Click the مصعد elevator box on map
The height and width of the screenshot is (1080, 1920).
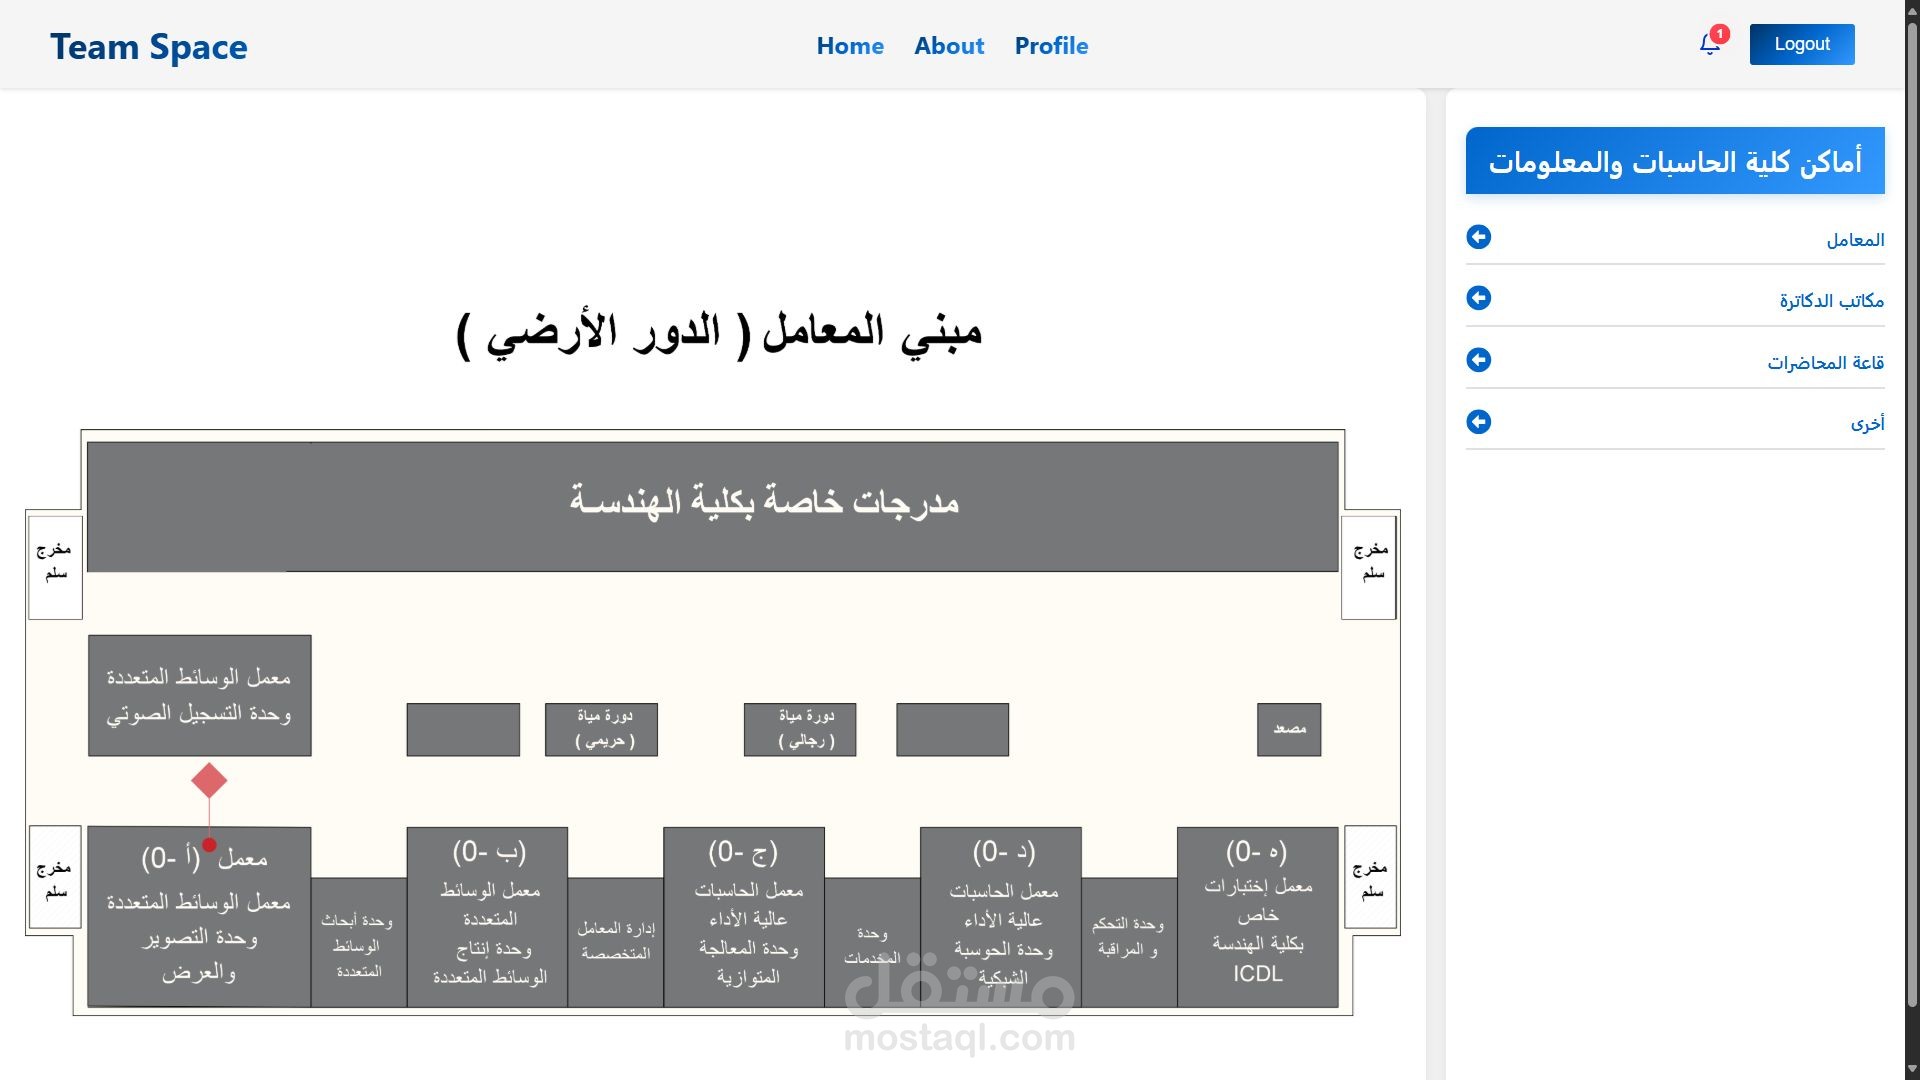[x=1288, y=729]
